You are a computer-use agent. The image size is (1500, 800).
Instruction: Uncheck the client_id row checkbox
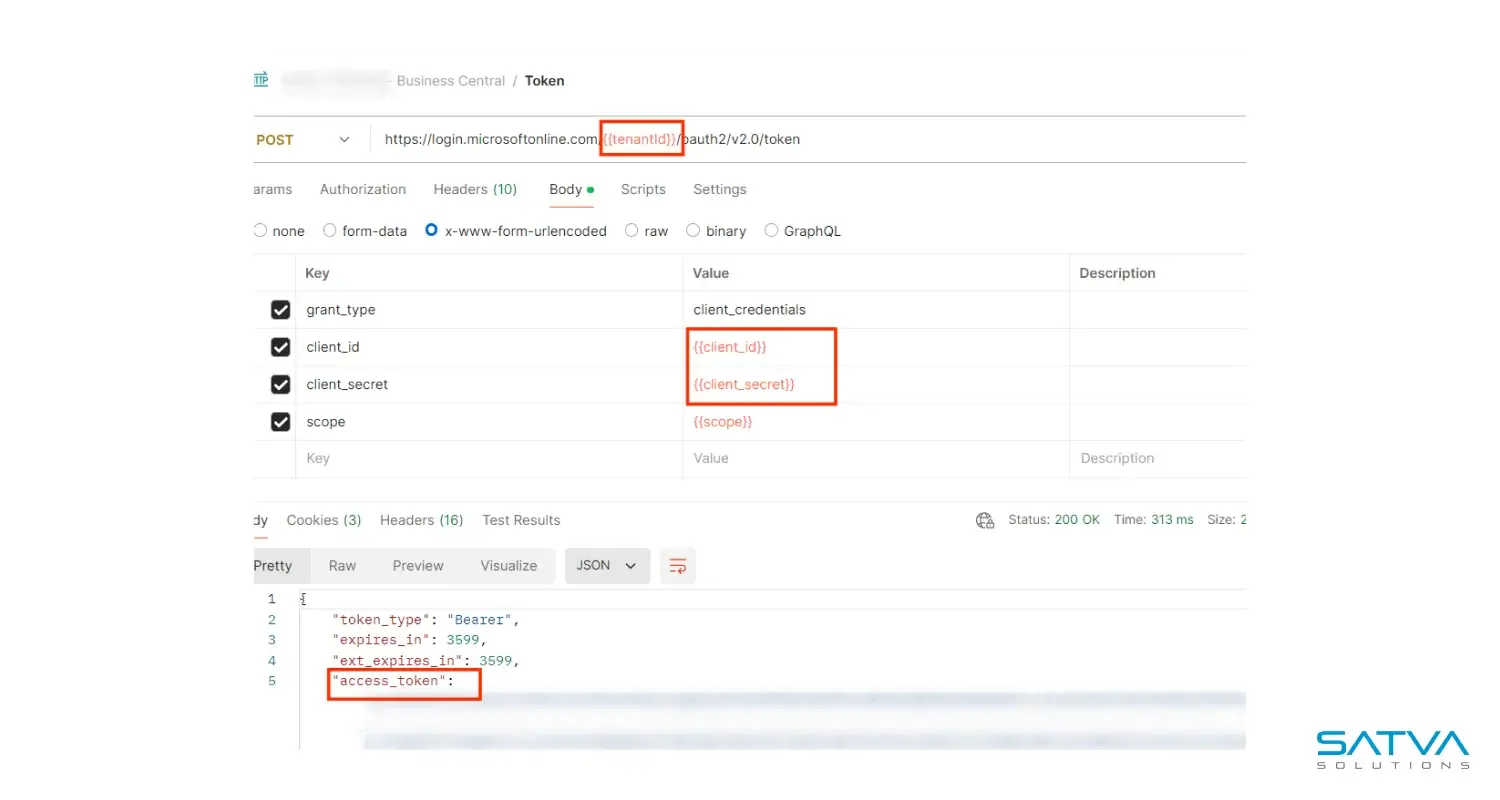(281, 347)
